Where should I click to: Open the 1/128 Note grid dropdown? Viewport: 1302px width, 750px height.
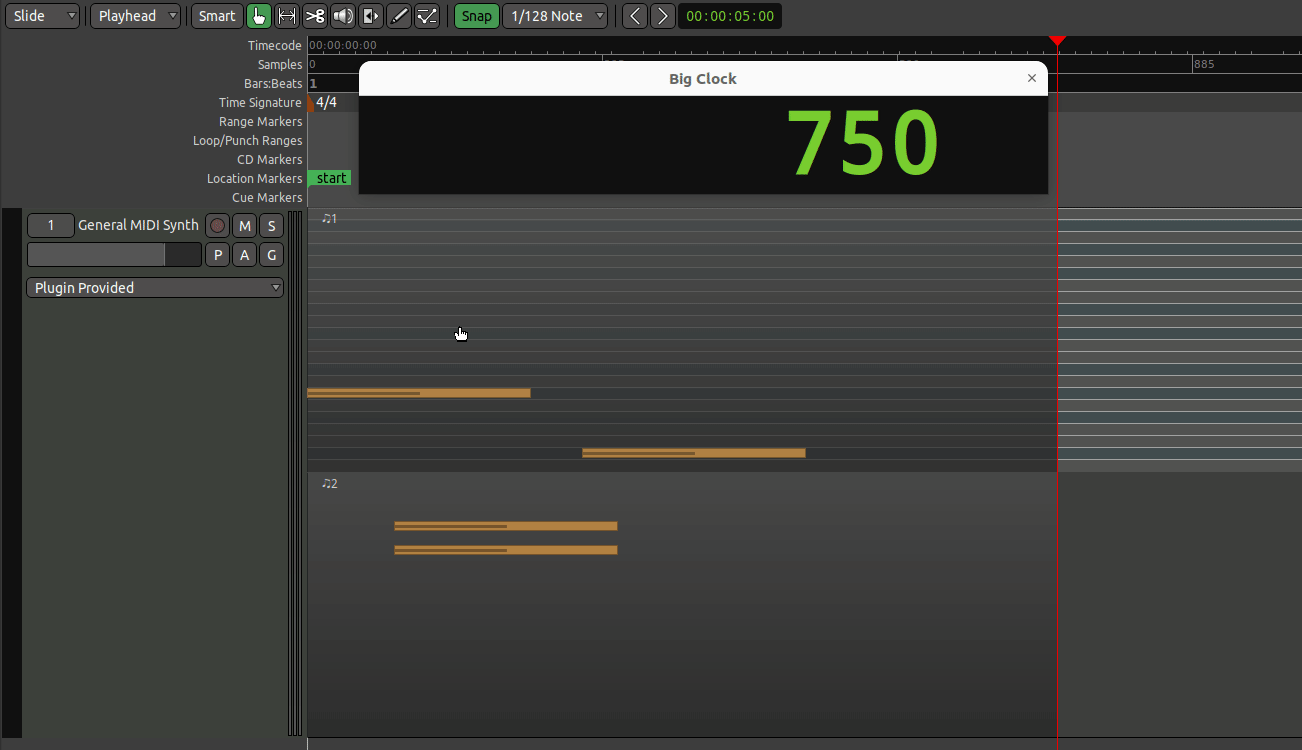(x=556, y=16)
